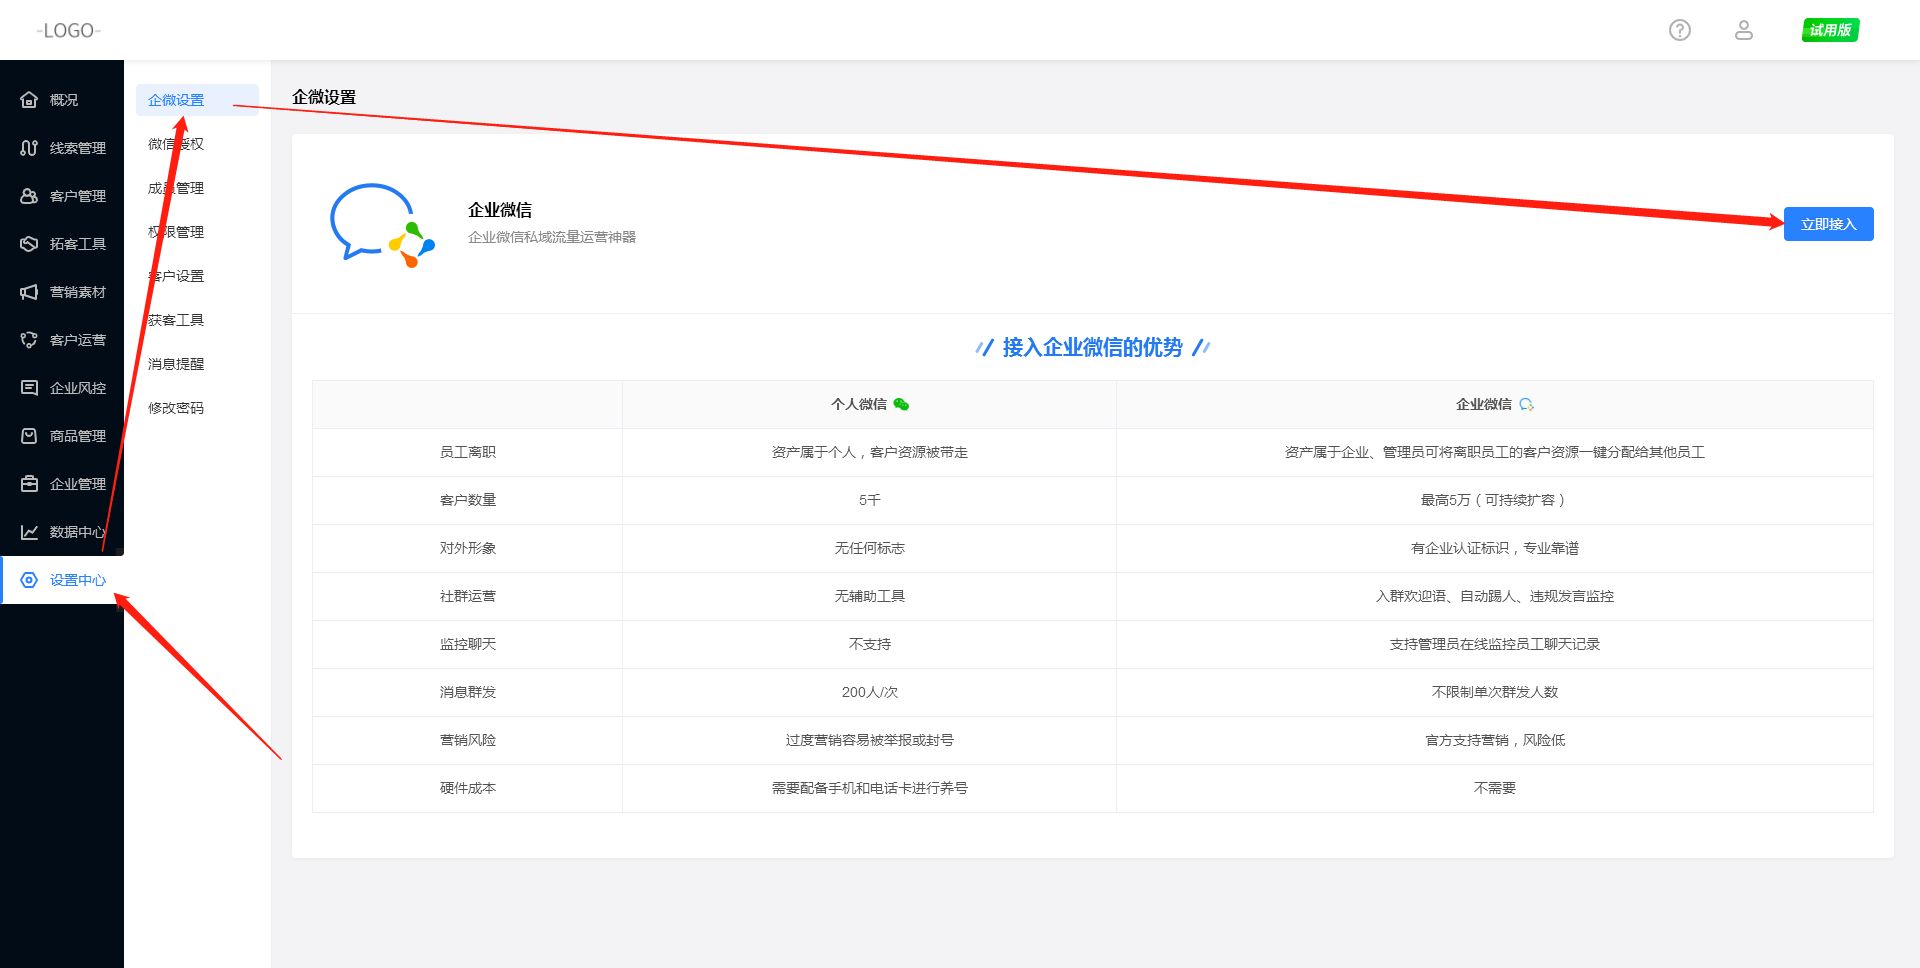The image size is (1920, 968).
Task: Open 客户运营 sidebar item
Action: (62, 340)
